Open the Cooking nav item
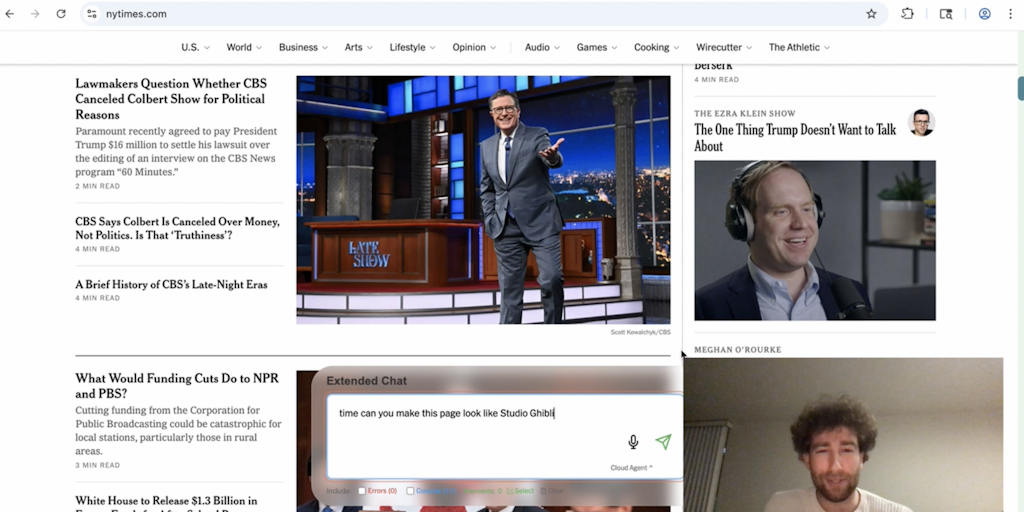 [656, 47]
